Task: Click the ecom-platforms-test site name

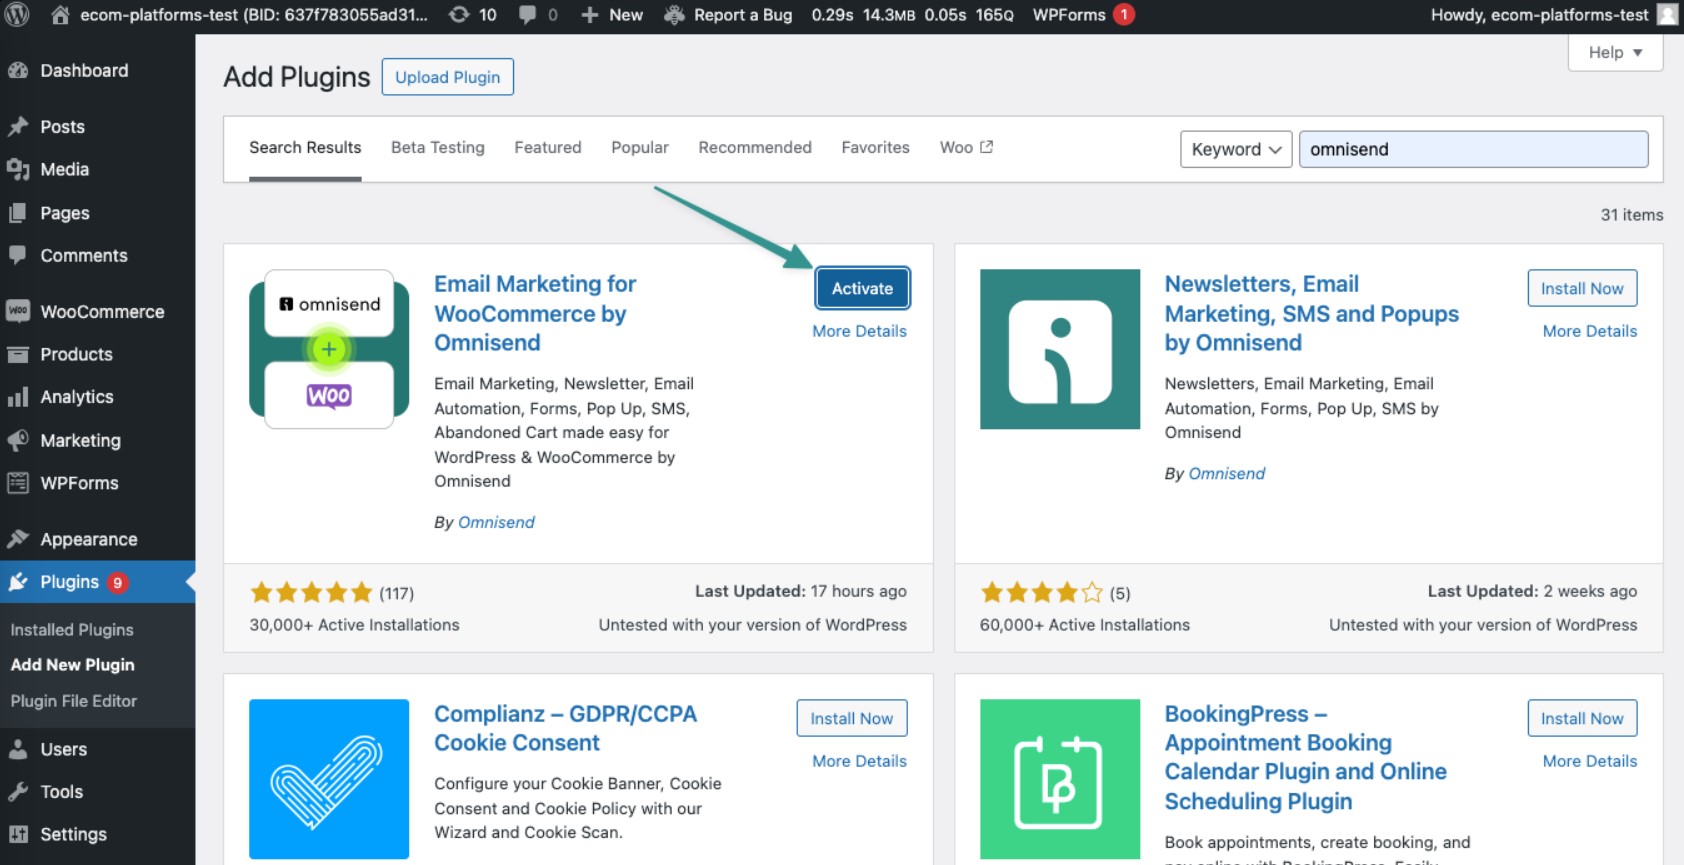Action: [254, 15]
